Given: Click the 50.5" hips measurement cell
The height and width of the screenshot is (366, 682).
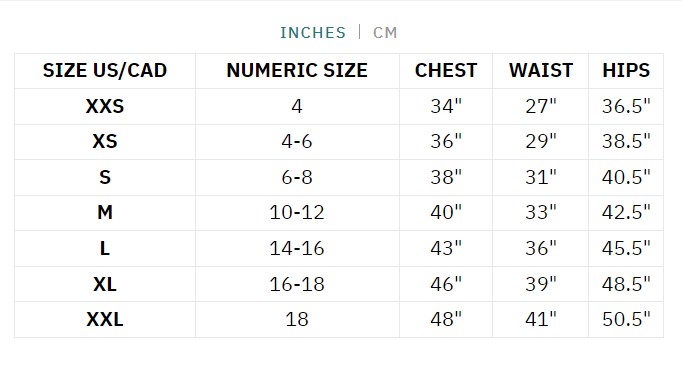Looking at the screenshot, I should coord(626,319).
